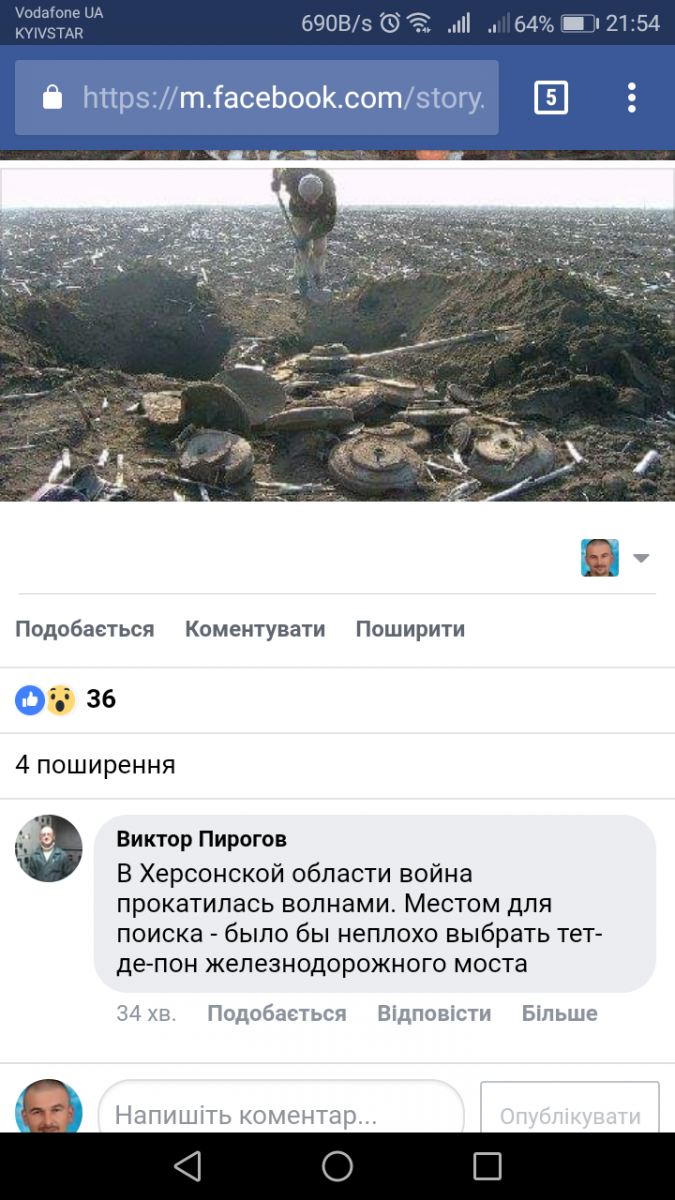Click Відповісти to reply to comment
The height and width of the screenshot is (1200, 675).
pyautogui.click(x=434, y=1013)
